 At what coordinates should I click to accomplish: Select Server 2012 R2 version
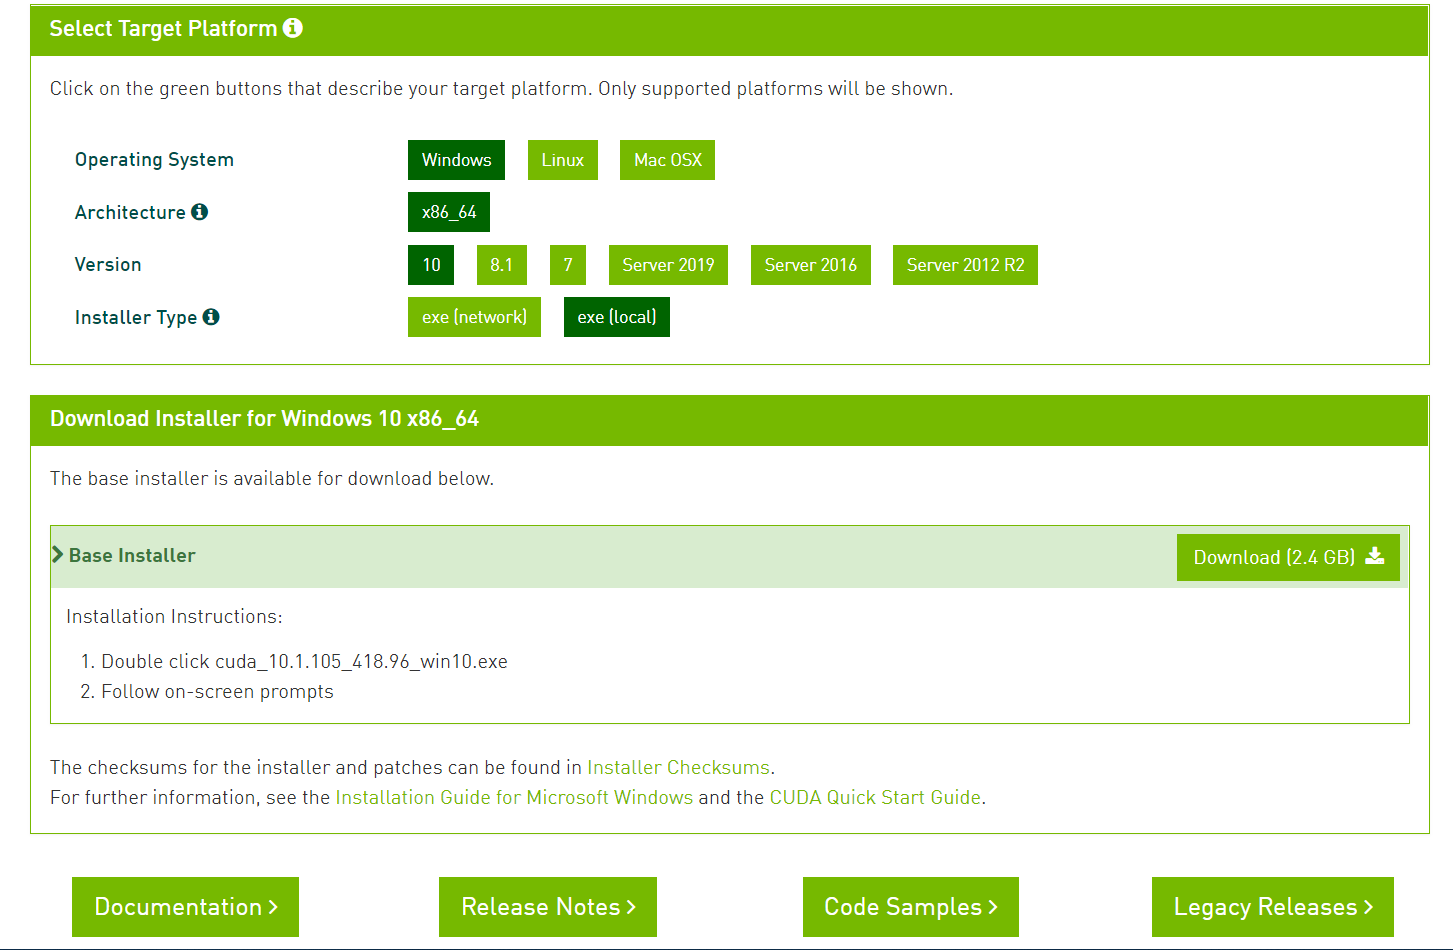(x=965, y=265)
